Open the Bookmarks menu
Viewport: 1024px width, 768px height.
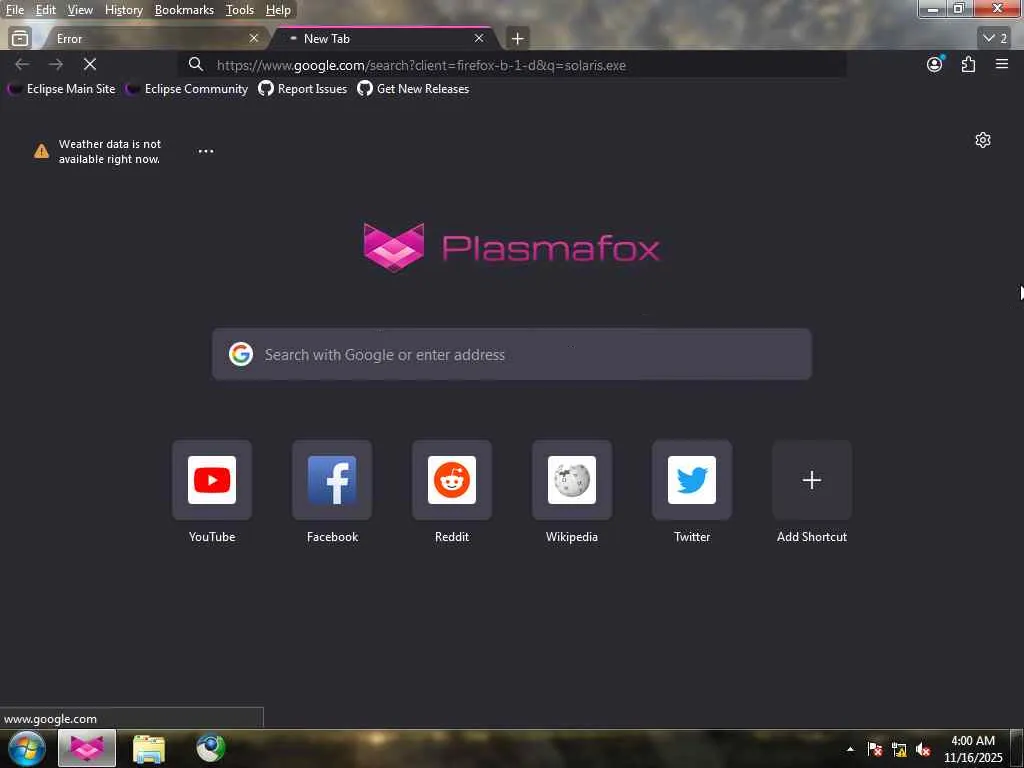click(x=184, y=10)
